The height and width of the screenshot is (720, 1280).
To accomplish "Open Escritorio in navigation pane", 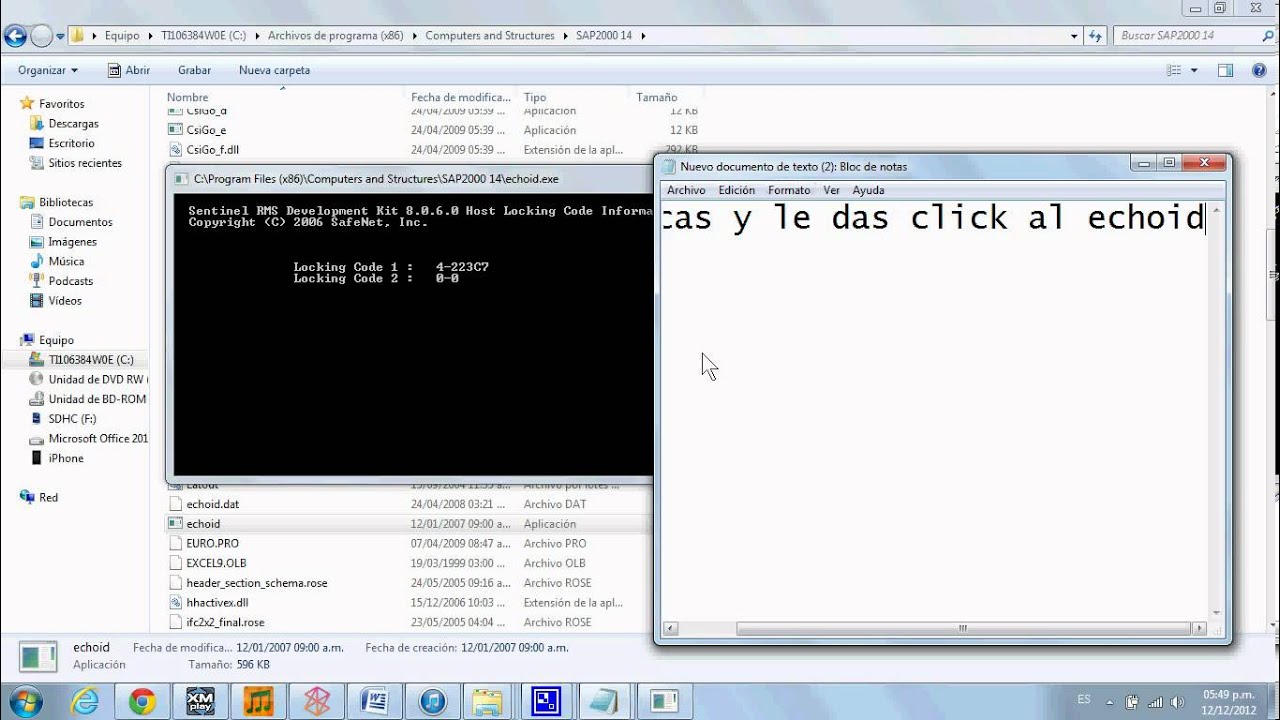I will (x=72, y=143).
